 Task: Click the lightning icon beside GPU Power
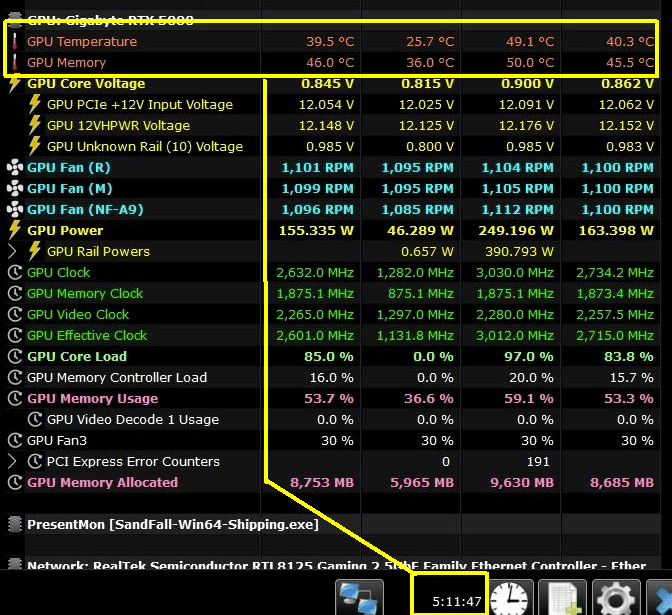[15, 231]
